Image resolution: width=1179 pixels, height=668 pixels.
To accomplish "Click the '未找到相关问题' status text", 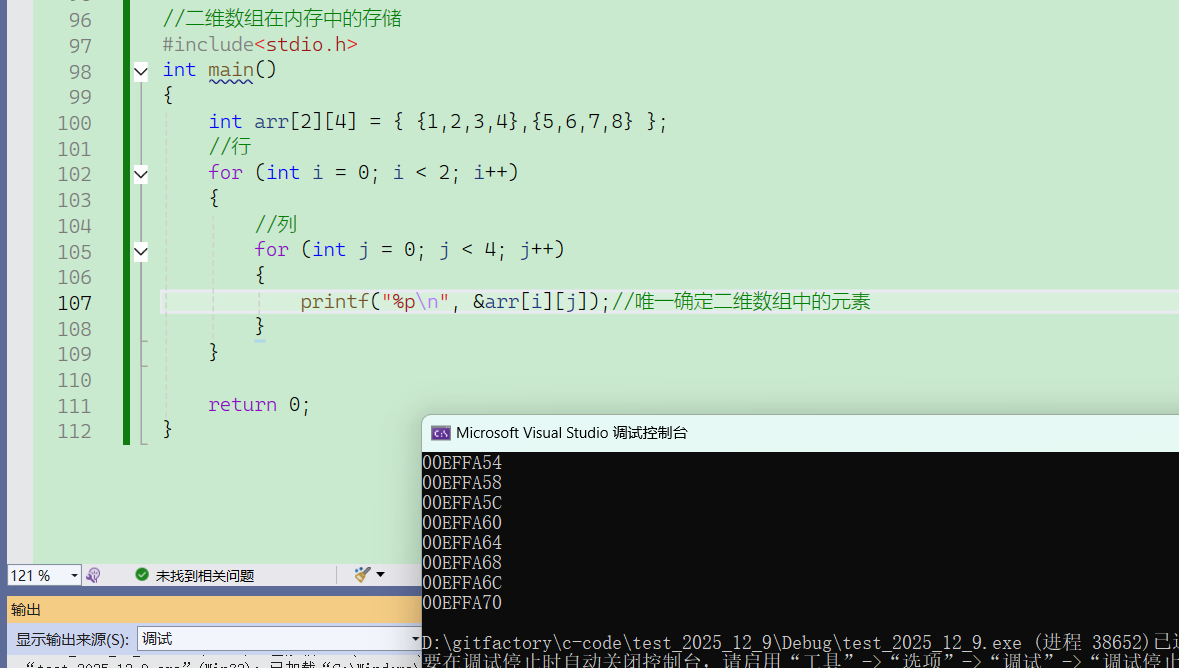I will (205, 575).
